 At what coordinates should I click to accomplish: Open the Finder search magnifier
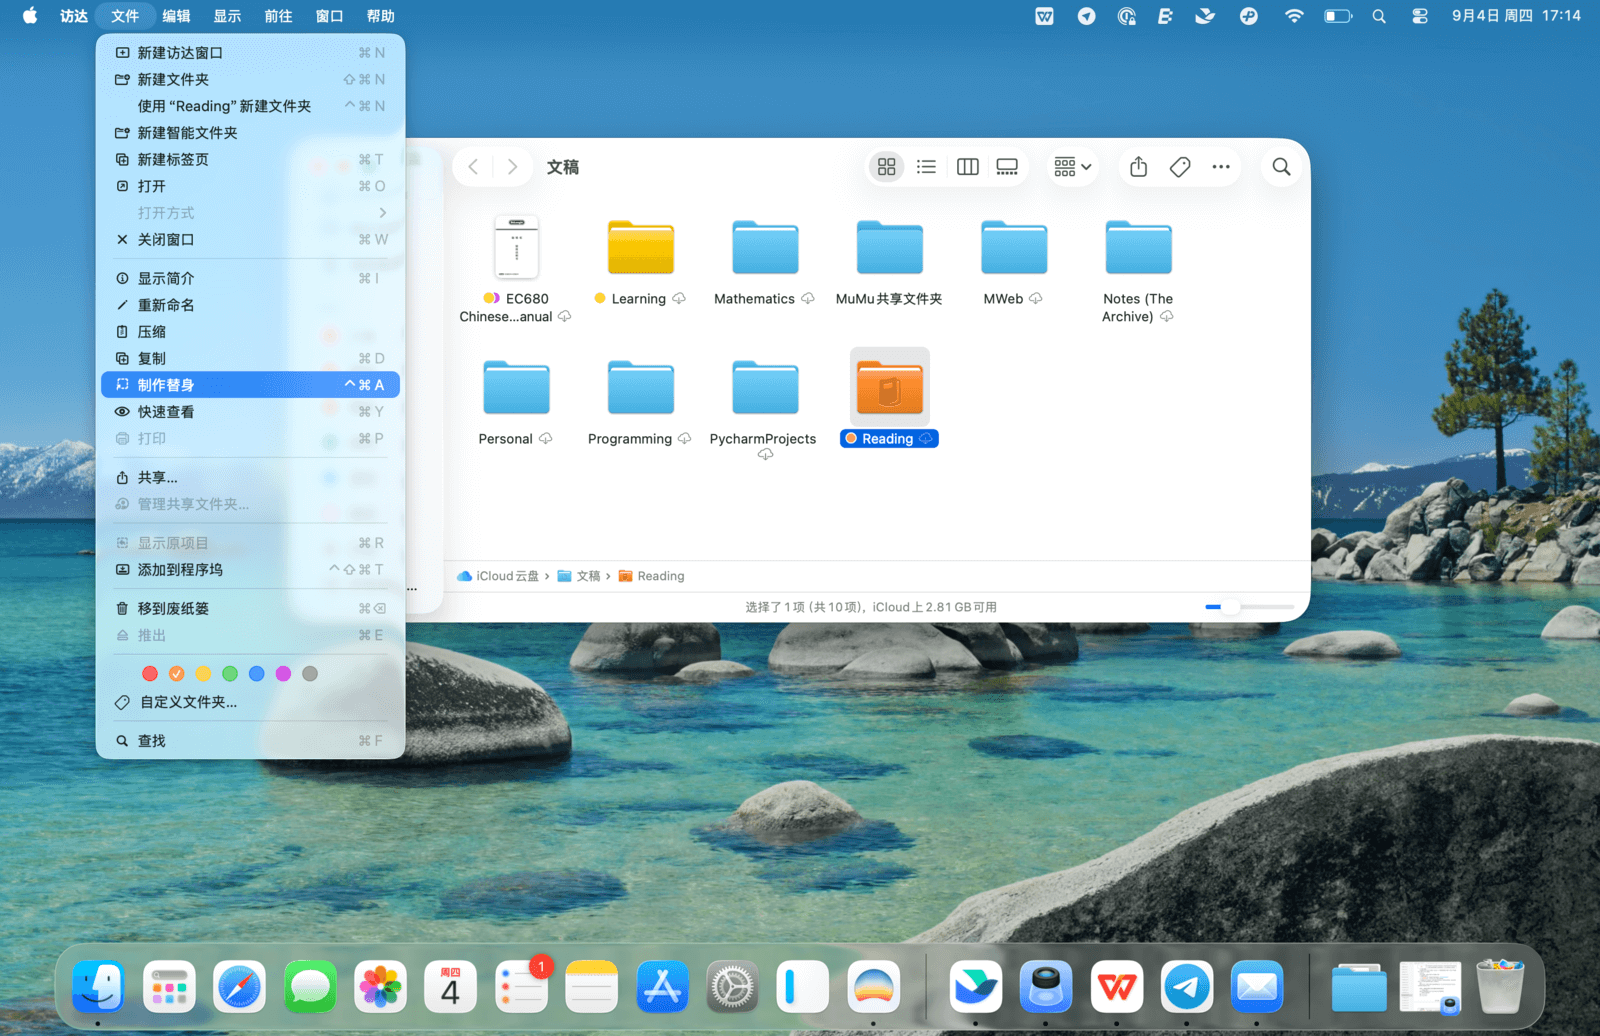tap(1281, 167)
